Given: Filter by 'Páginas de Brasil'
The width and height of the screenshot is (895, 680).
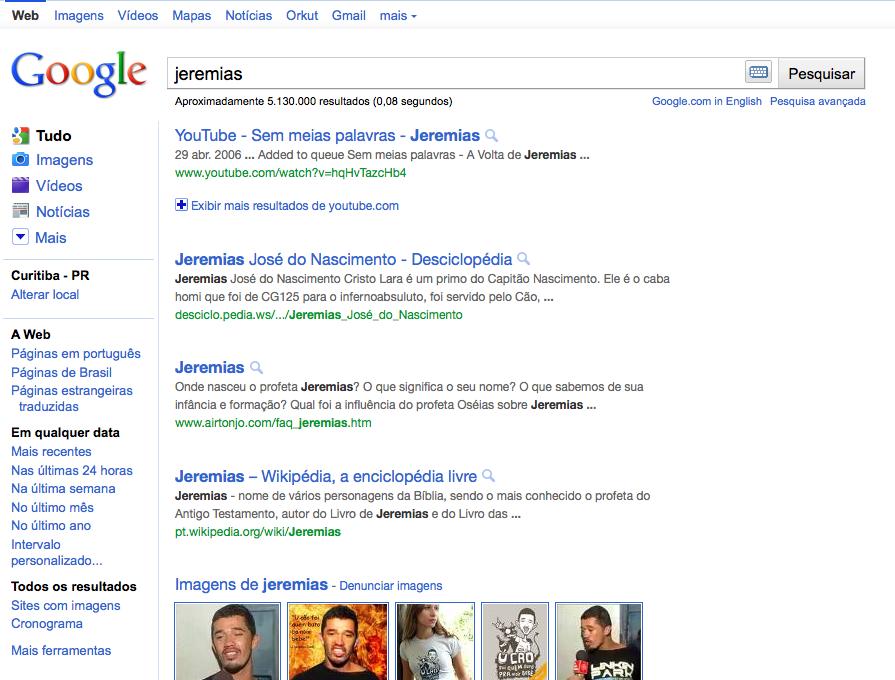Looking at the screenshot, I should [x=62, y=372].
